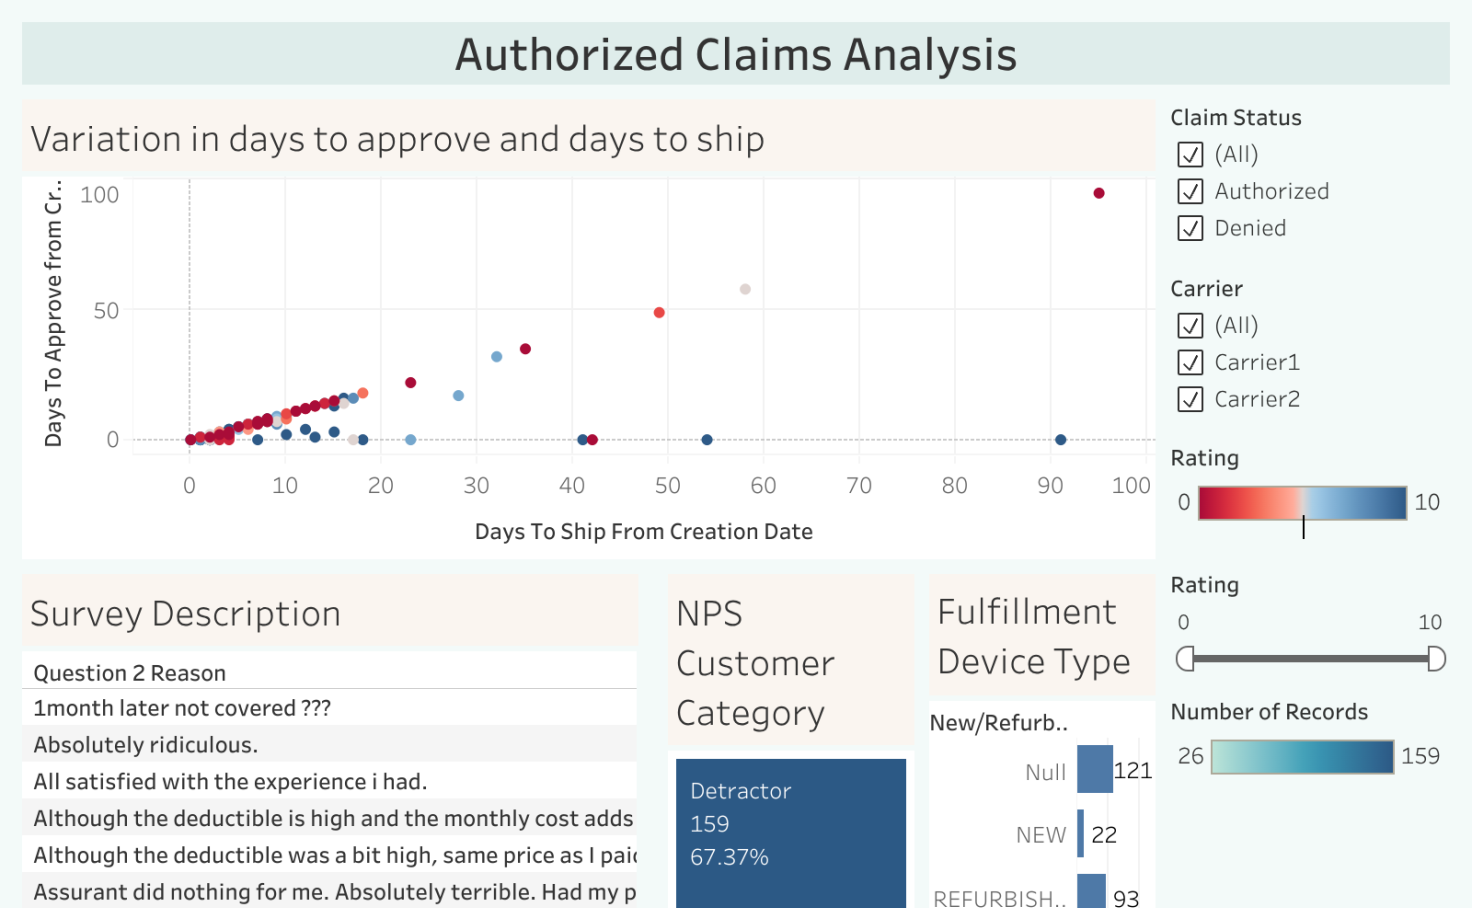Uncheck the Authorized claim status filter
This screenshot has width=1472, height=908.
[1190, 191]
